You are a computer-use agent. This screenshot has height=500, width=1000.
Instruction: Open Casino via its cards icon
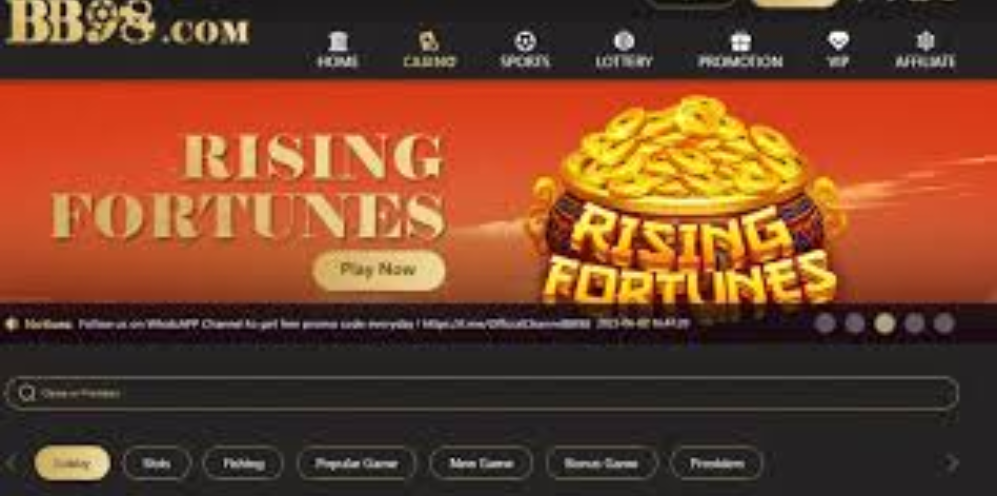click(429, 41)
